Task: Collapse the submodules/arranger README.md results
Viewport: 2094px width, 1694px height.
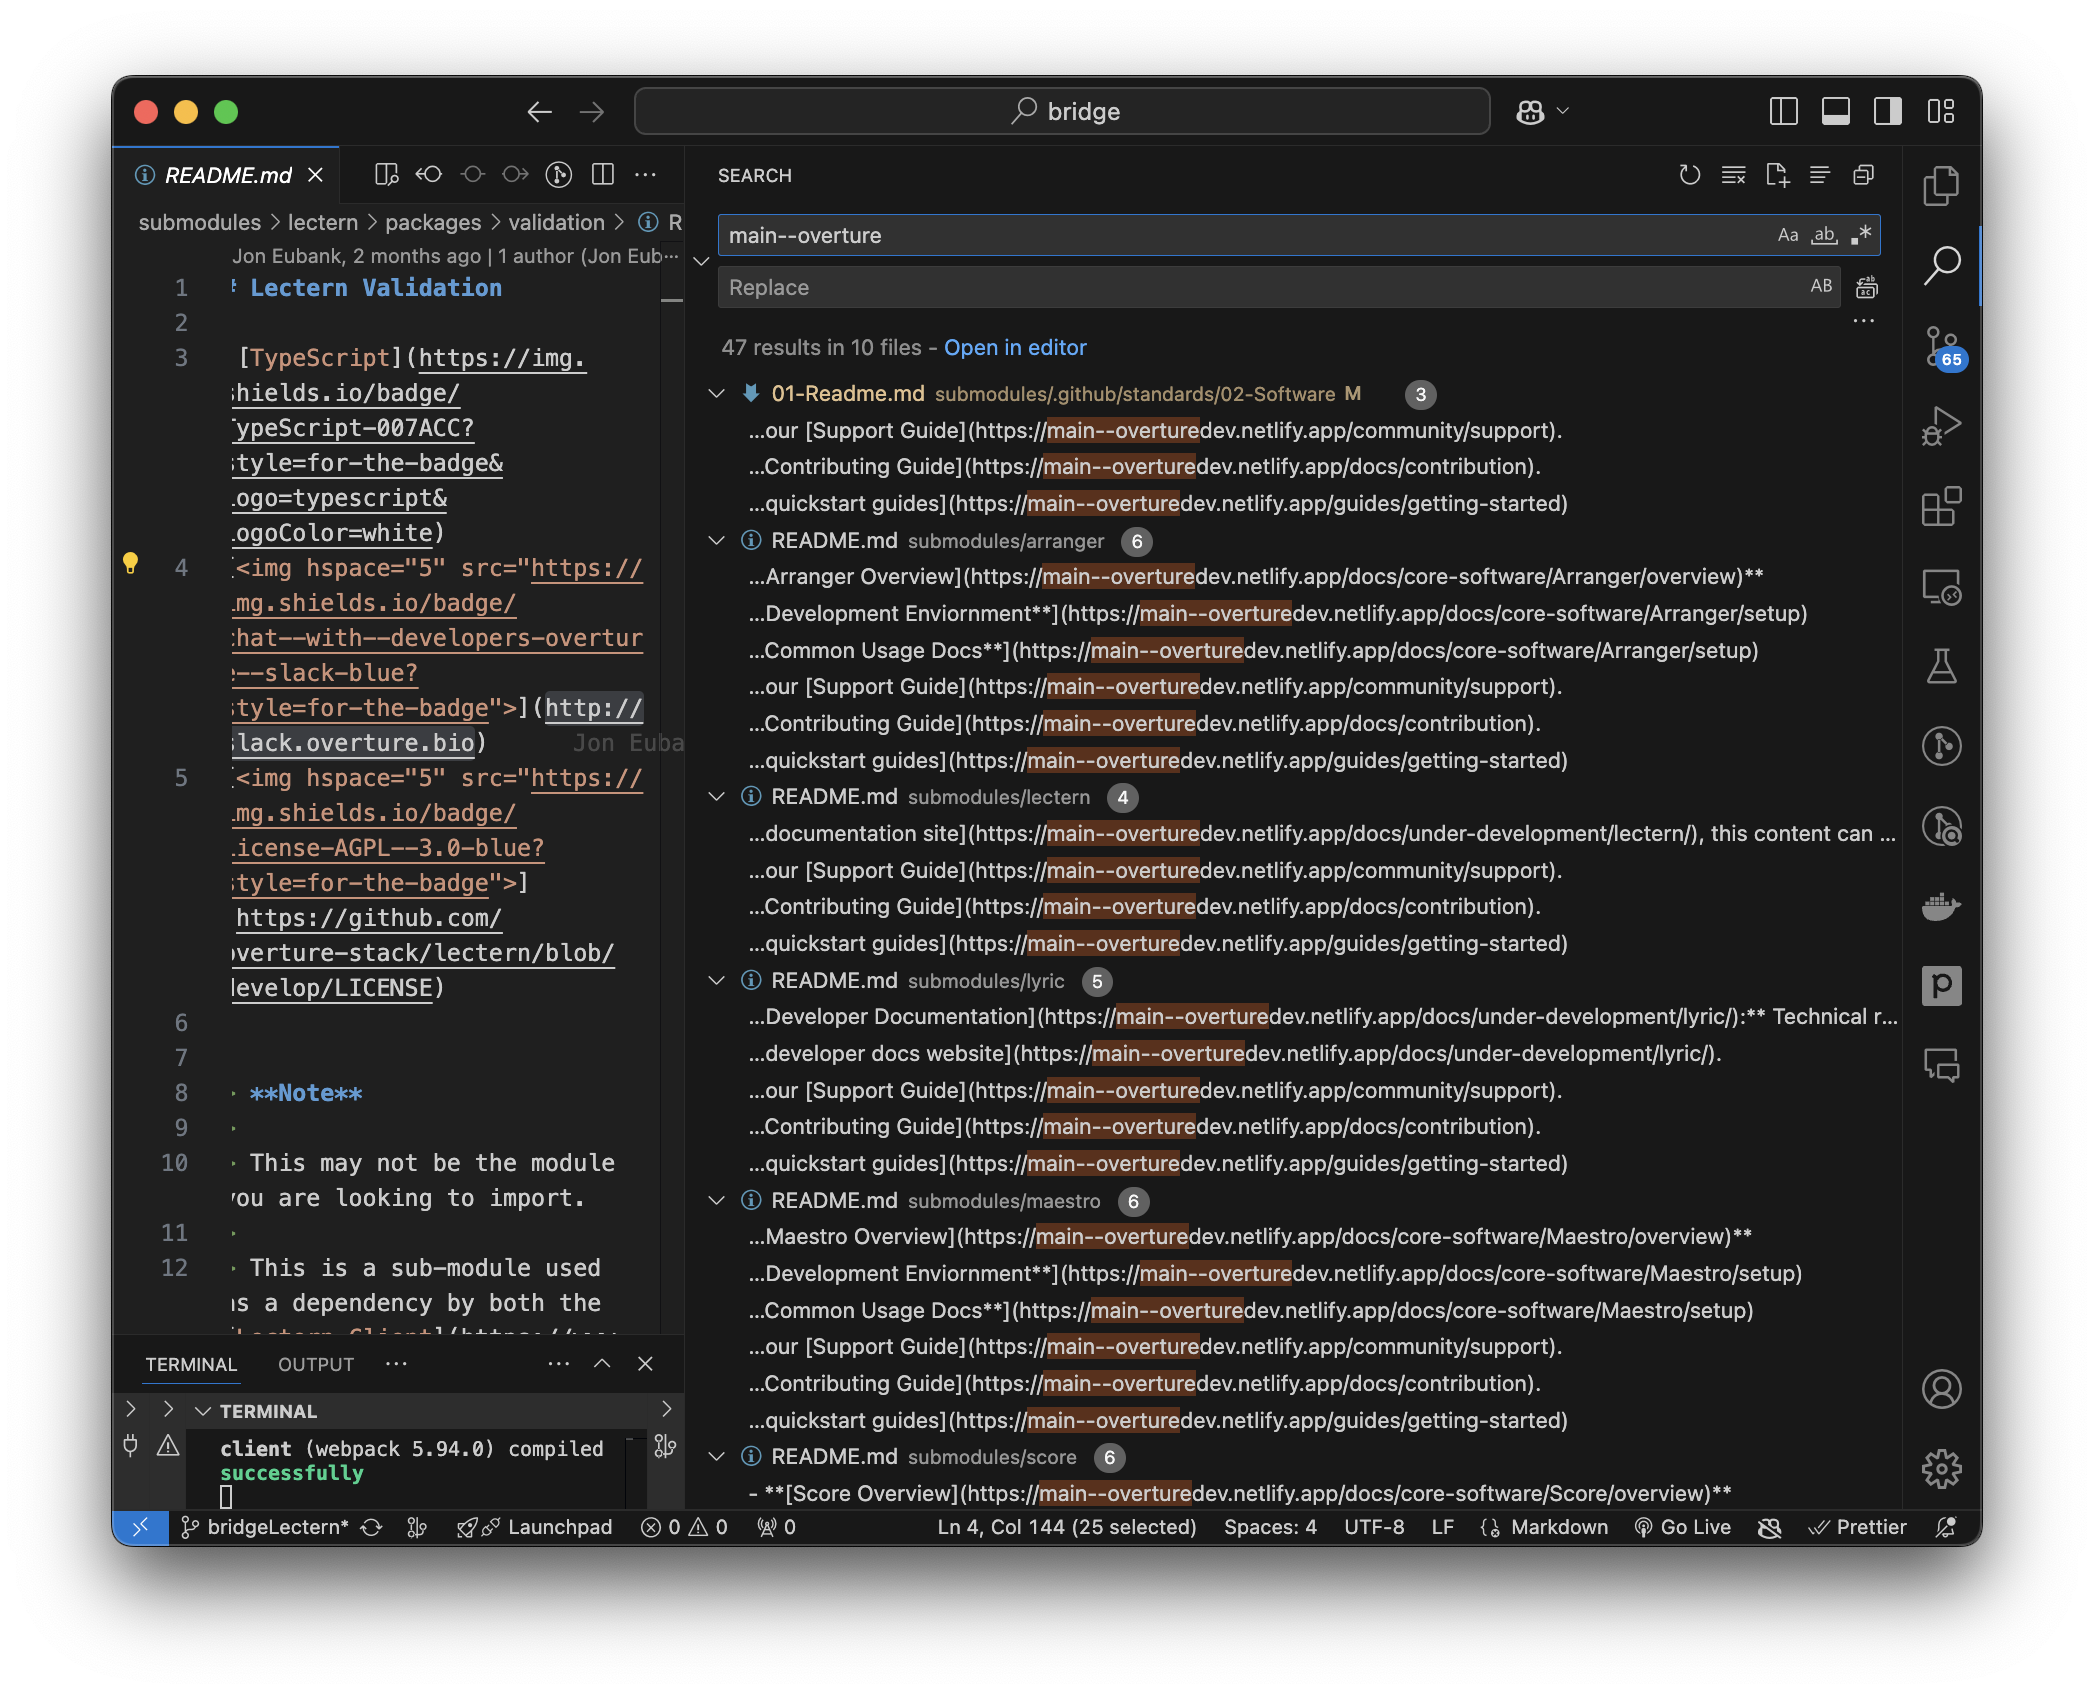Action: (716, 540)
